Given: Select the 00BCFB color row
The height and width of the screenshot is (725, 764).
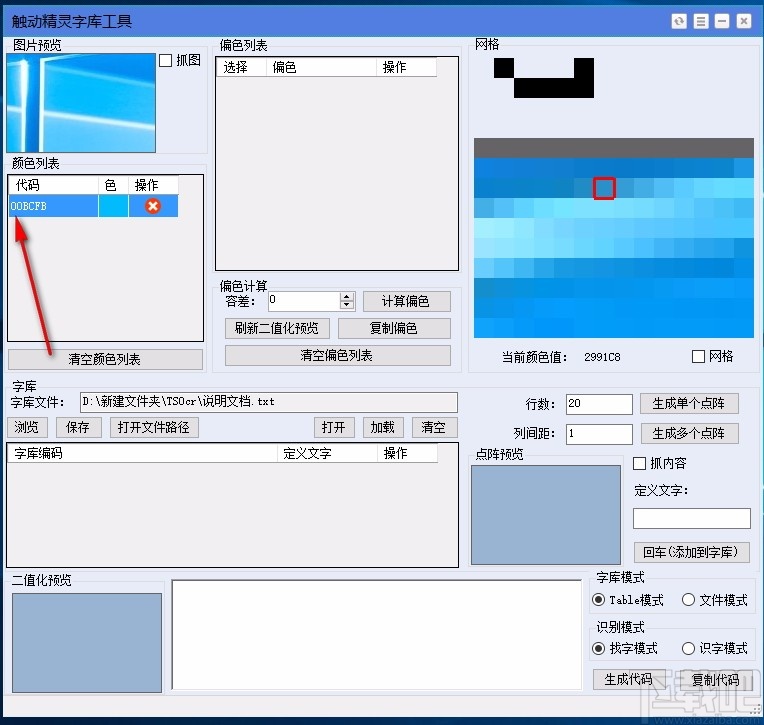Looking at the screenshot, I should click(93, 206).
